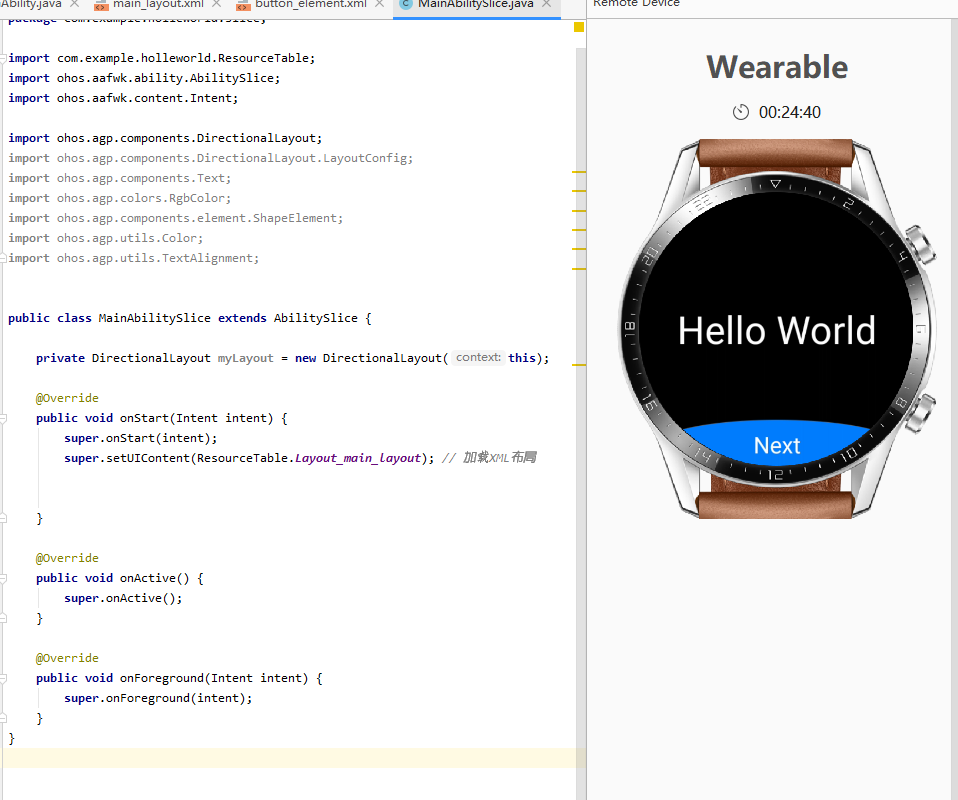This screenshot has width=958, height=800.
Task: Click the onForeground method name
Action: (x=161, y=678)
